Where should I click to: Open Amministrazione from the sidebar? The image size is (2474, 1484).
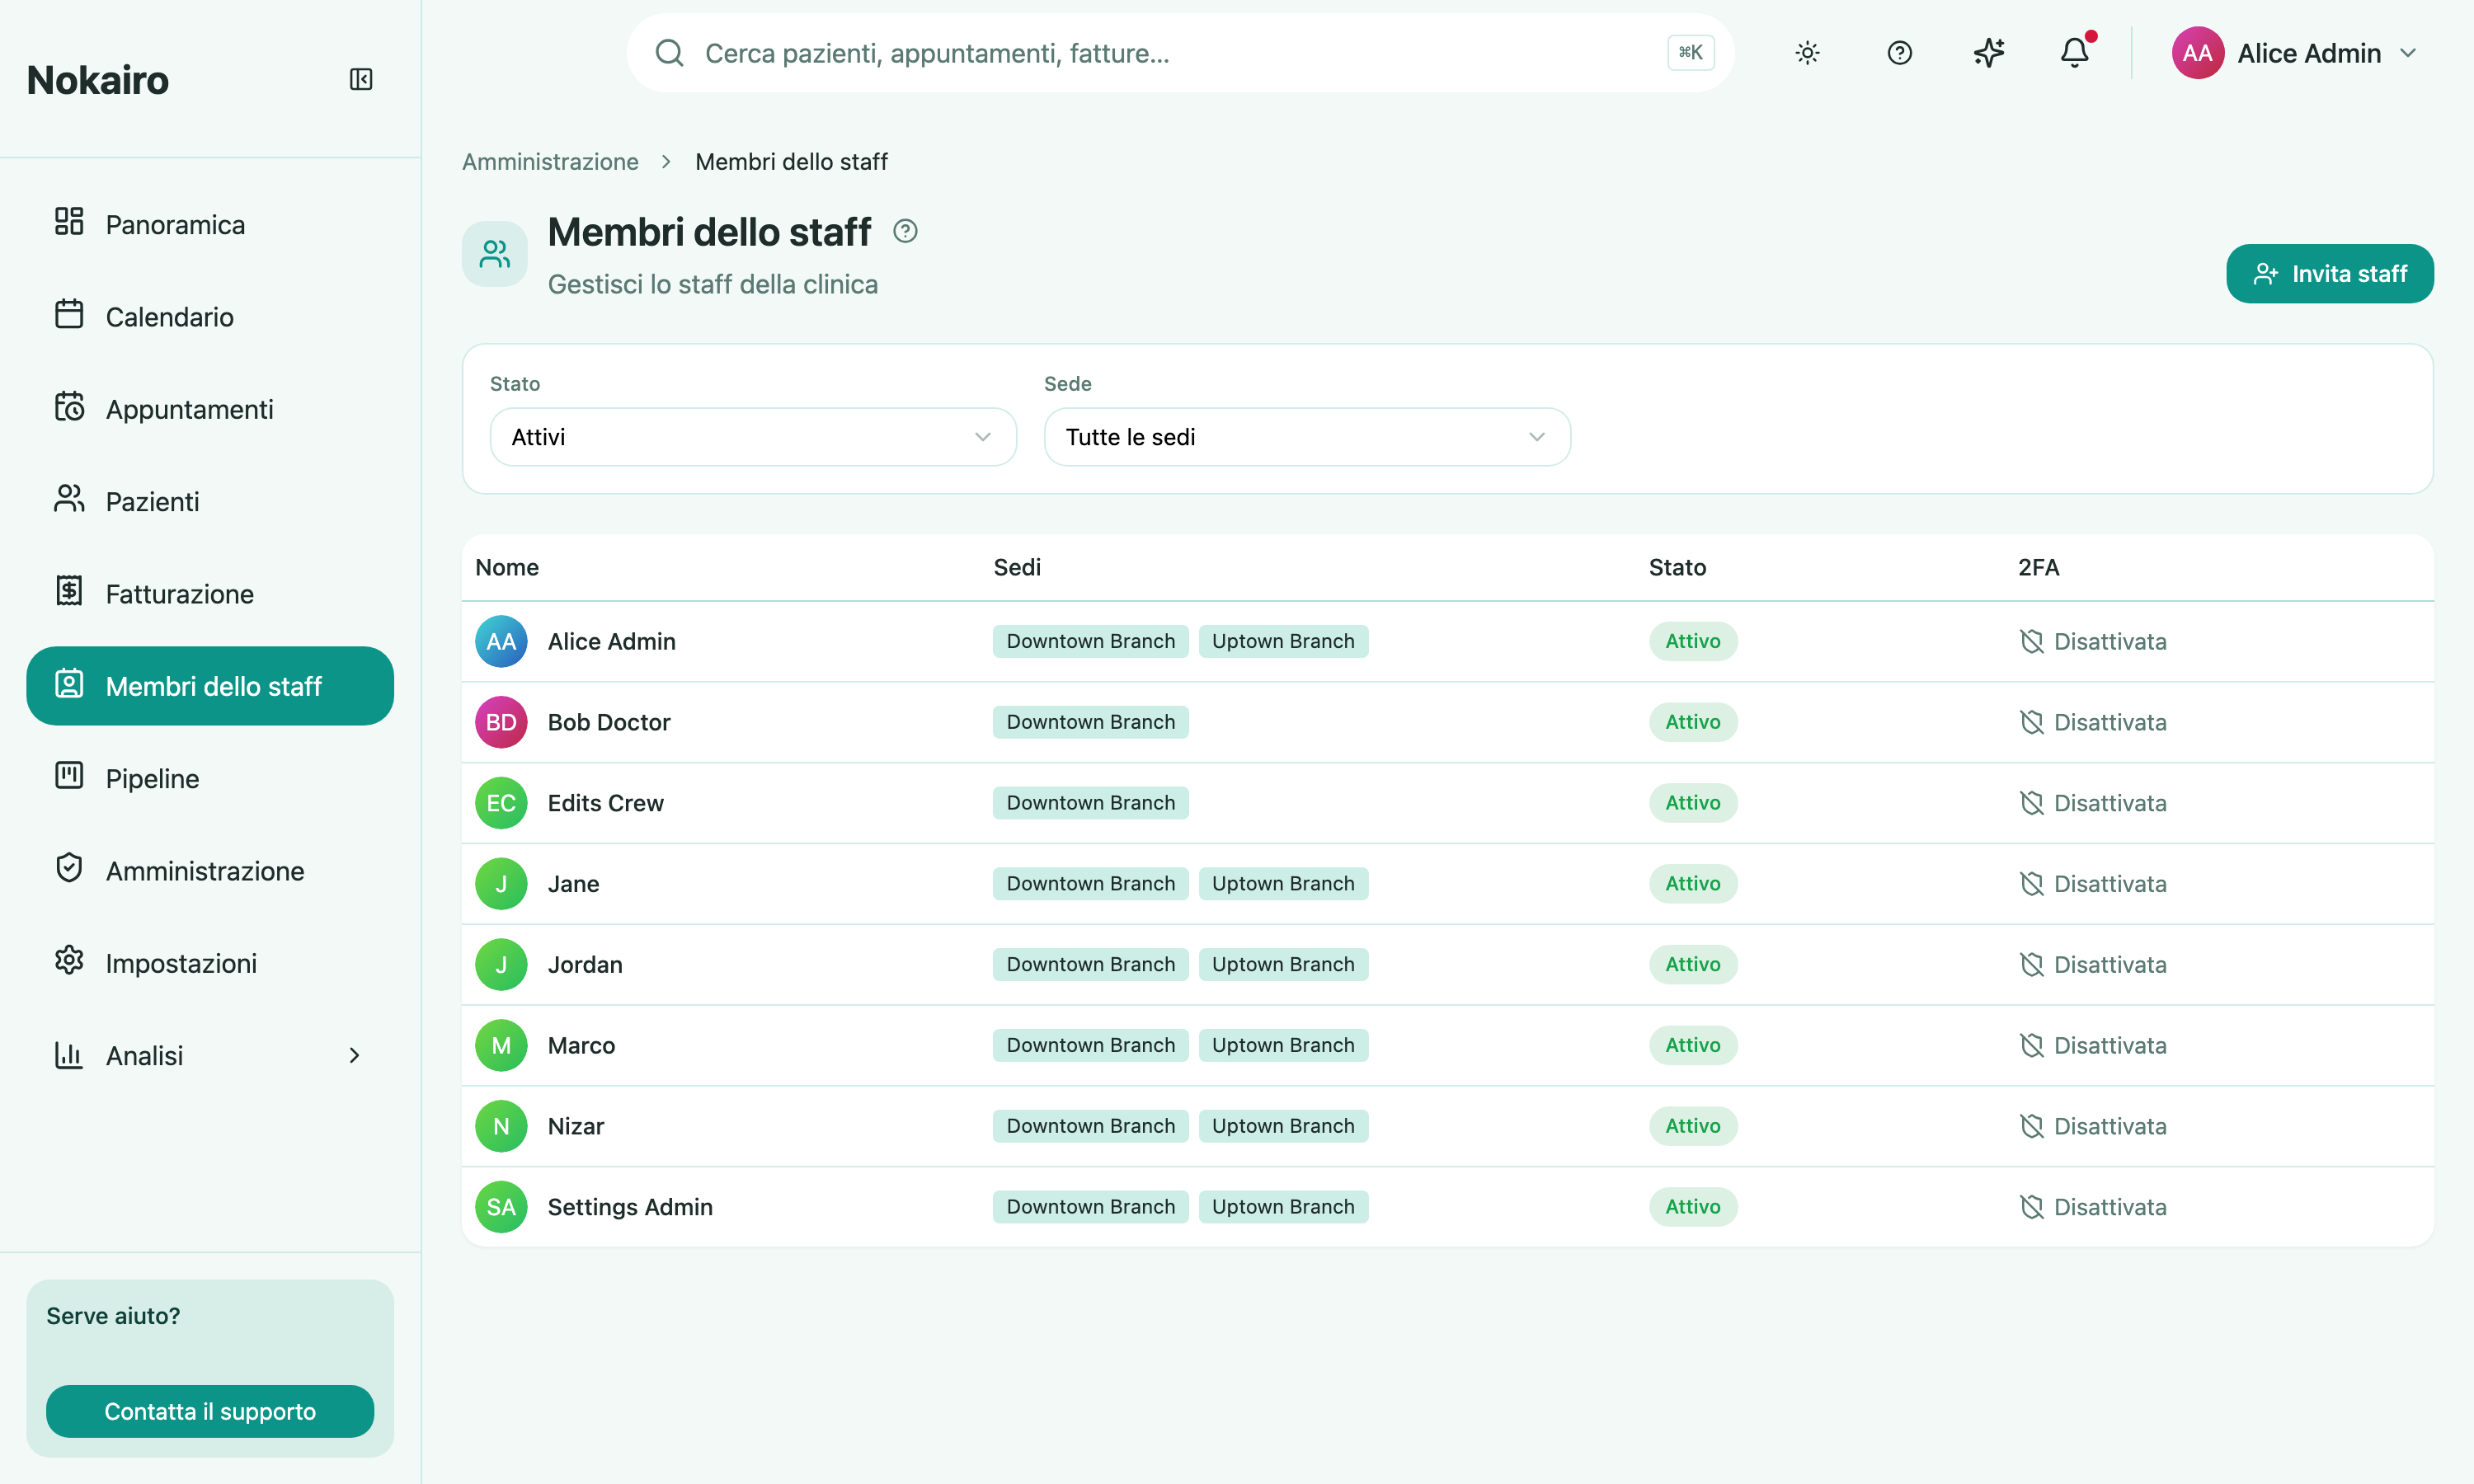(x=210, y=871)
